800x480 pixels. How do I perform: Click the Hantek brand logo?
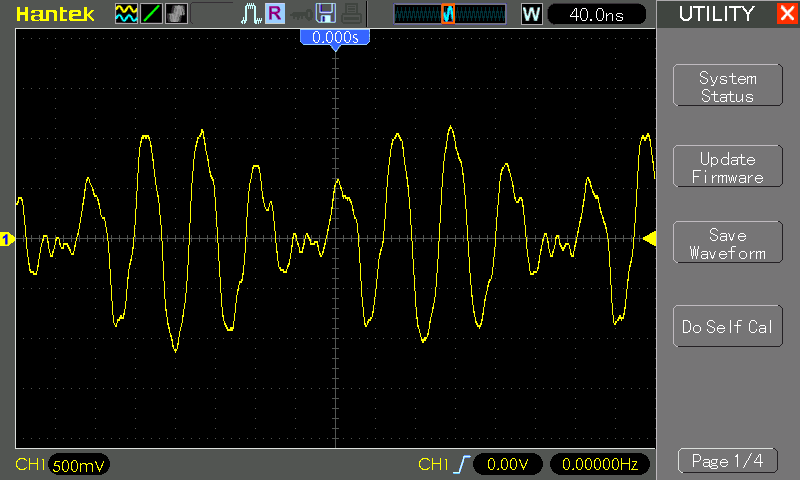55,14
